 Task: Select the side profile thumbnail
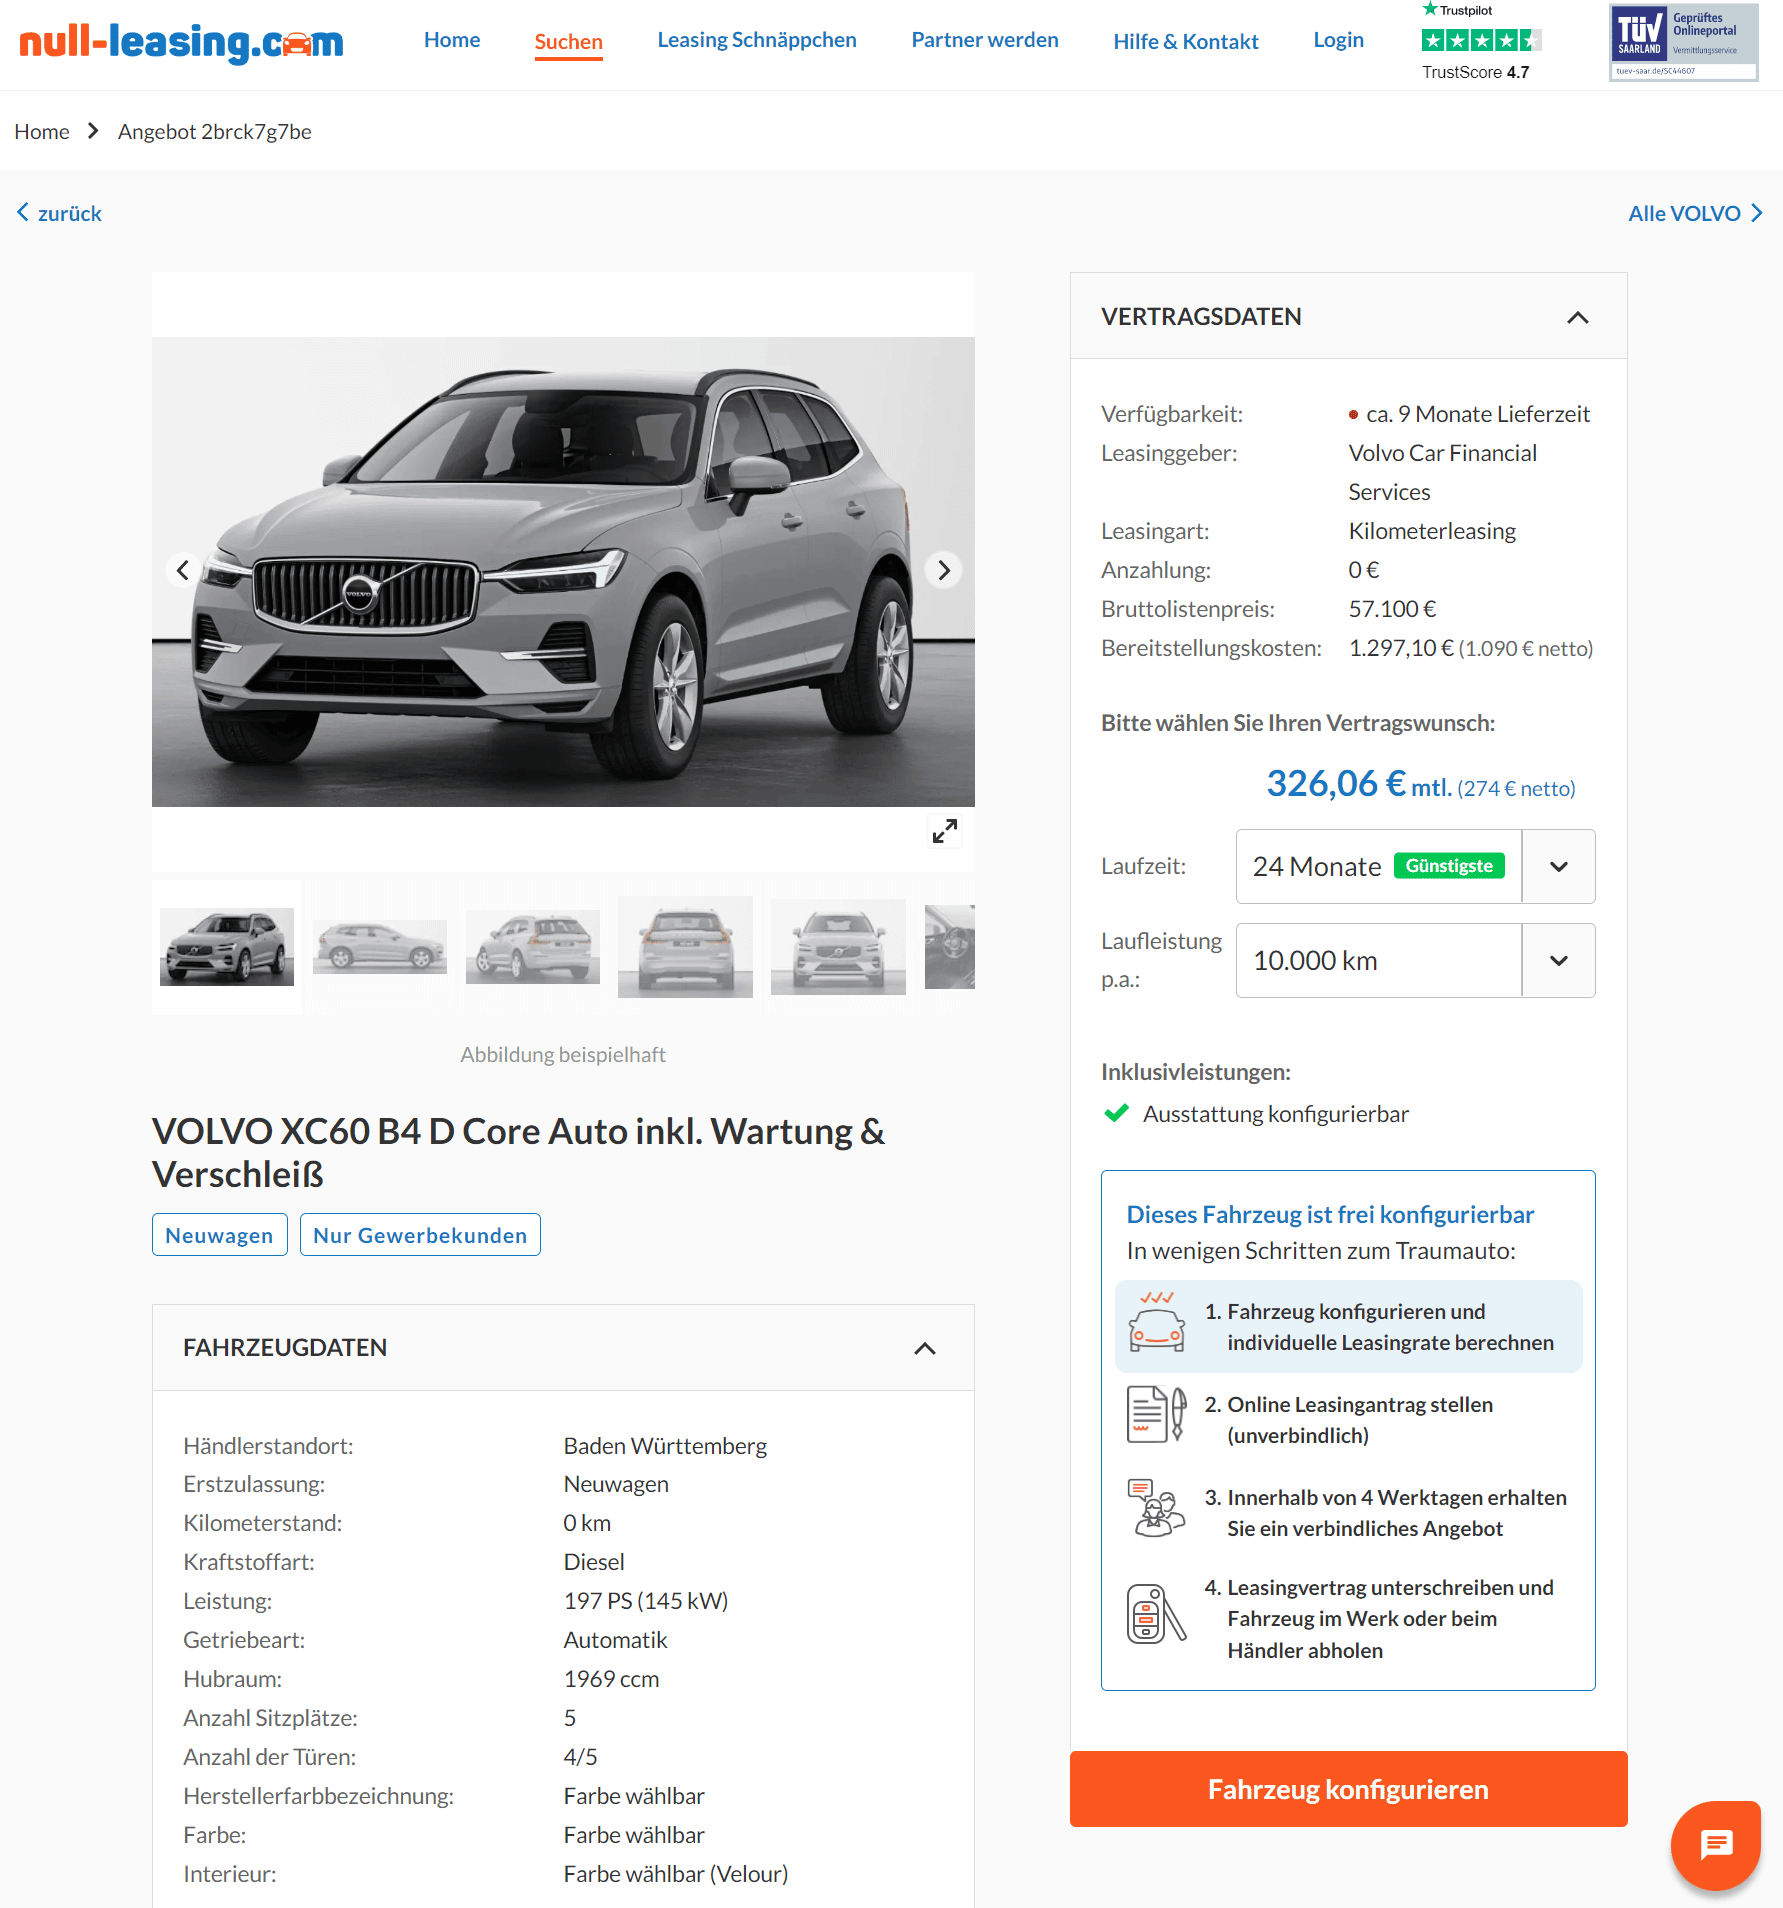[x=380, y=947]
